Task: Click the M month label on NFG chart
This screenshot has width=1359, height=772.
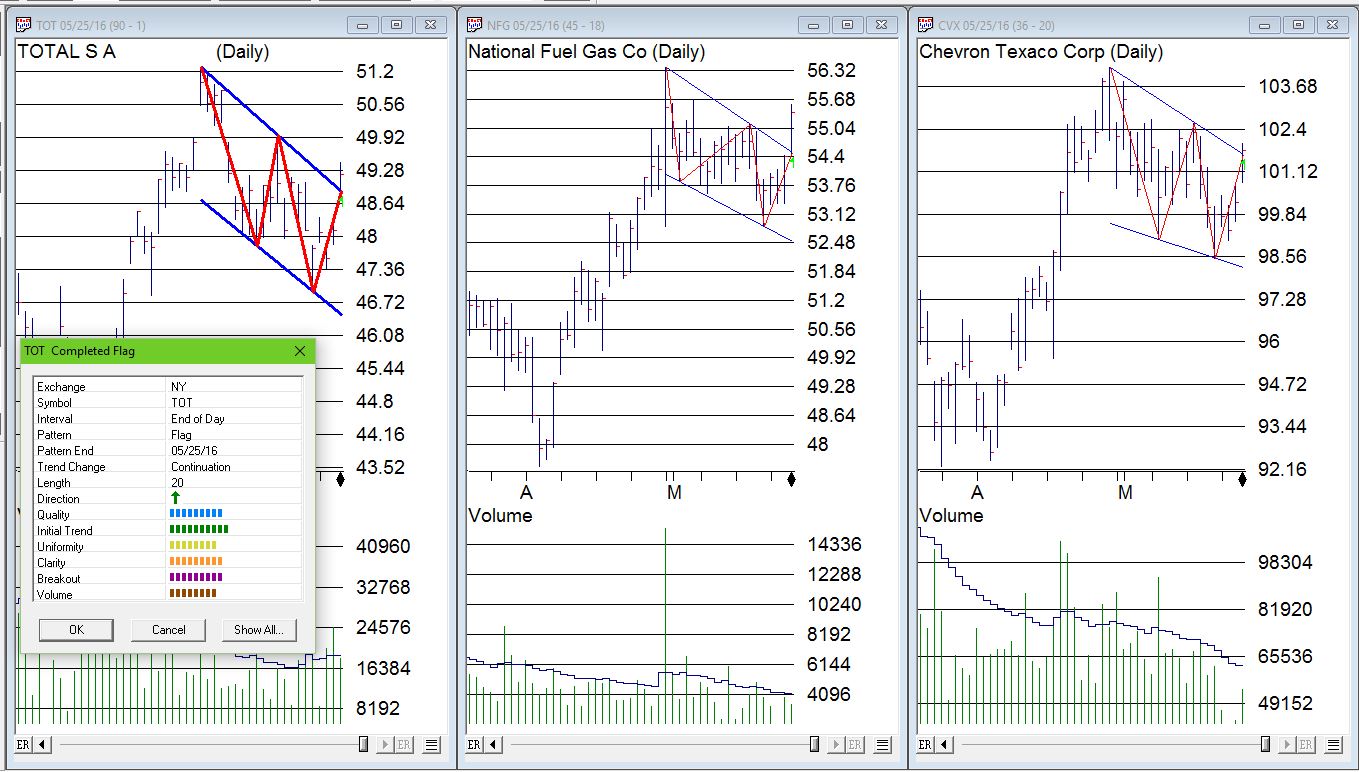Action: (674, 492)
